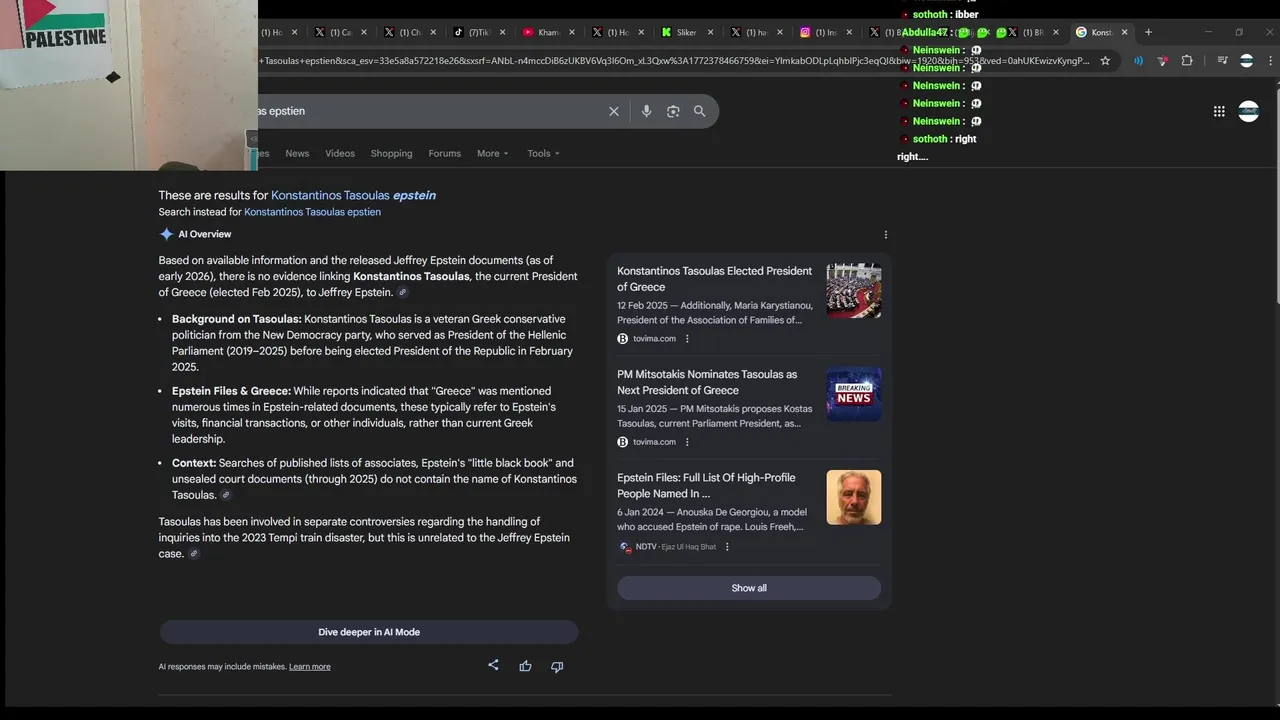Bookmark this page with the star
1280x720 pixels.
[x=1105, y=61]
